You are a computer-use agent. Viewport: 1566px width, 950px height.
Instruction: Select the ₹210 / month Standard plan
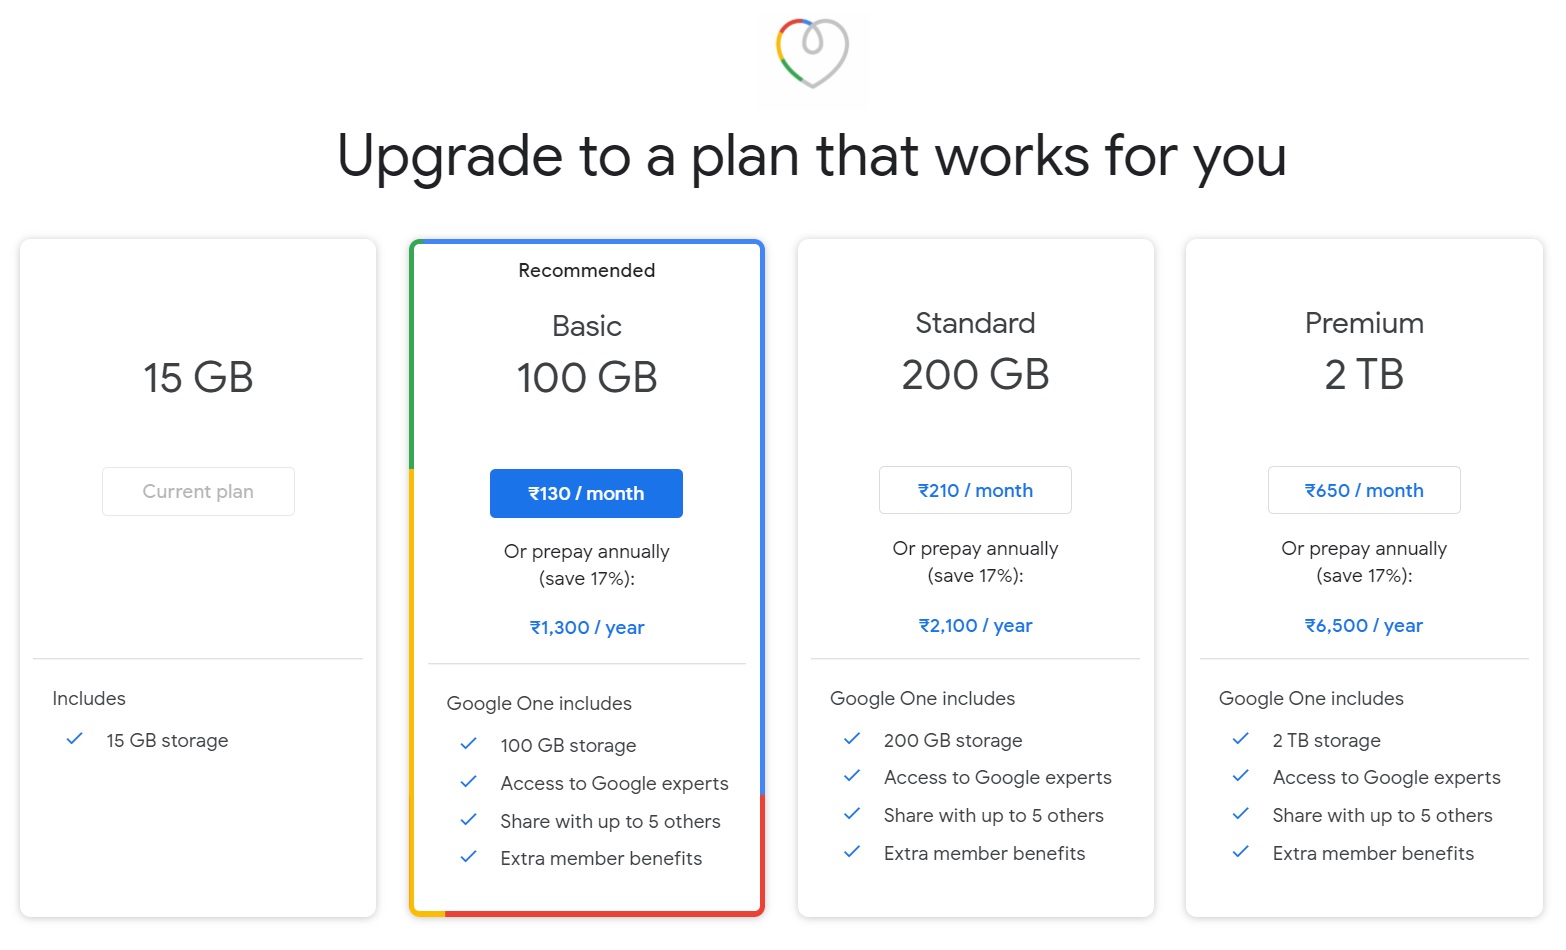click(975, 490)
